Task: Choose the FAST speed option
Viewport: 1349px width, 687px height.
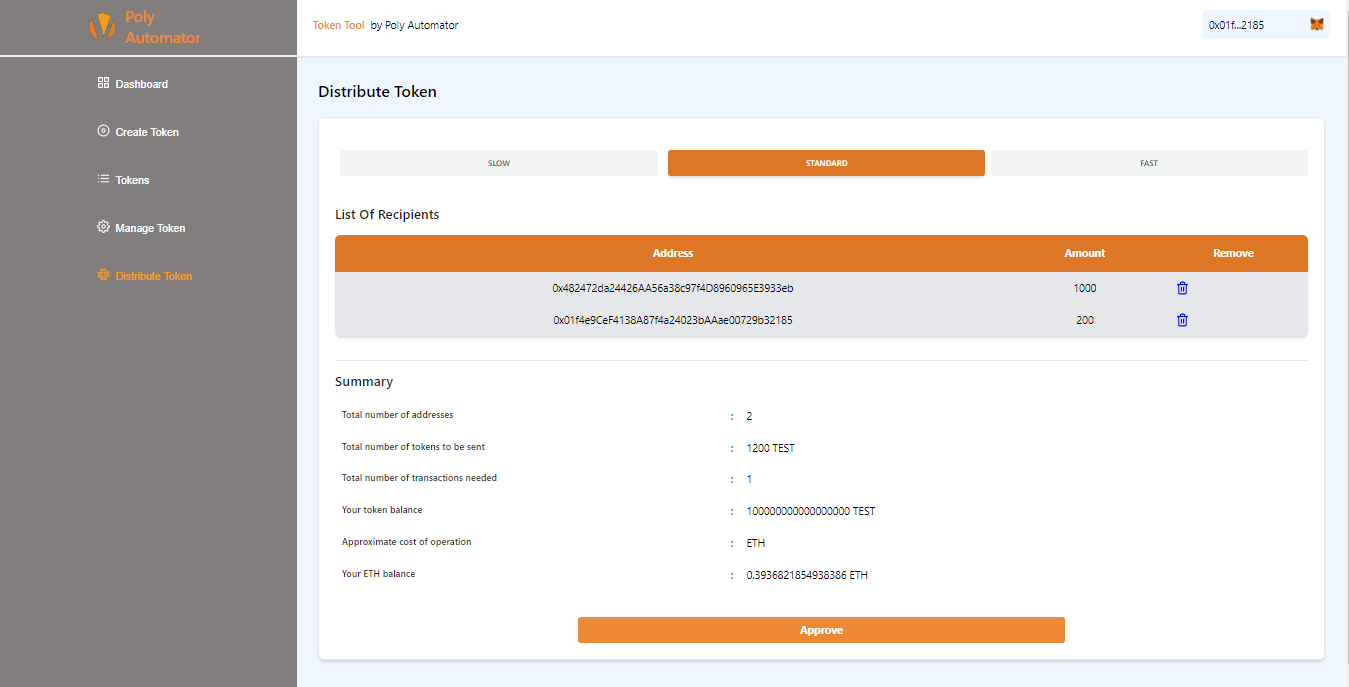Action: coord(1149,163)
